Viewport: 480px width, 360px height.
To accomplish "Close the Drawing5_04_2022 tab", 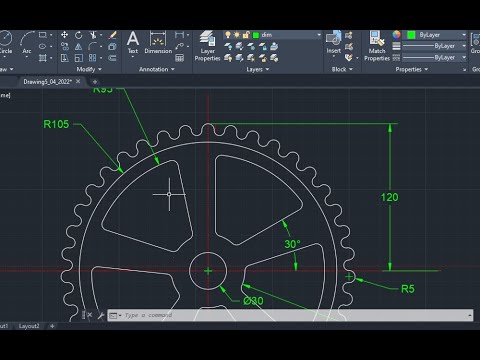I will click(78, 81).
